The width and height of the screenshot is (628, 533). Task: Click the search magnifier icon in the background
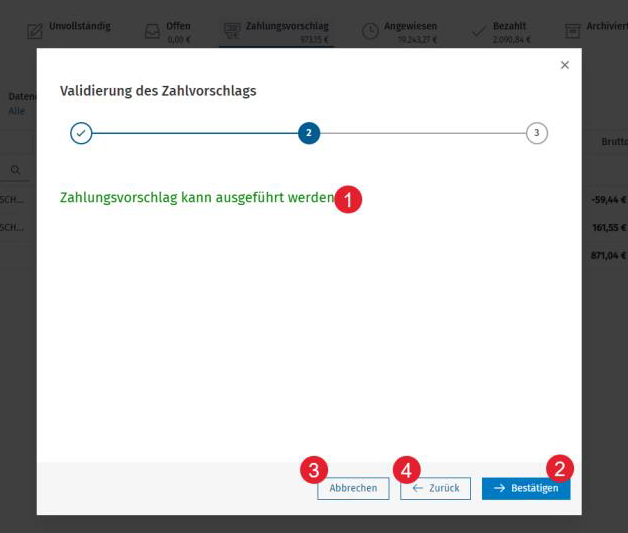click(x=15, y=170)
